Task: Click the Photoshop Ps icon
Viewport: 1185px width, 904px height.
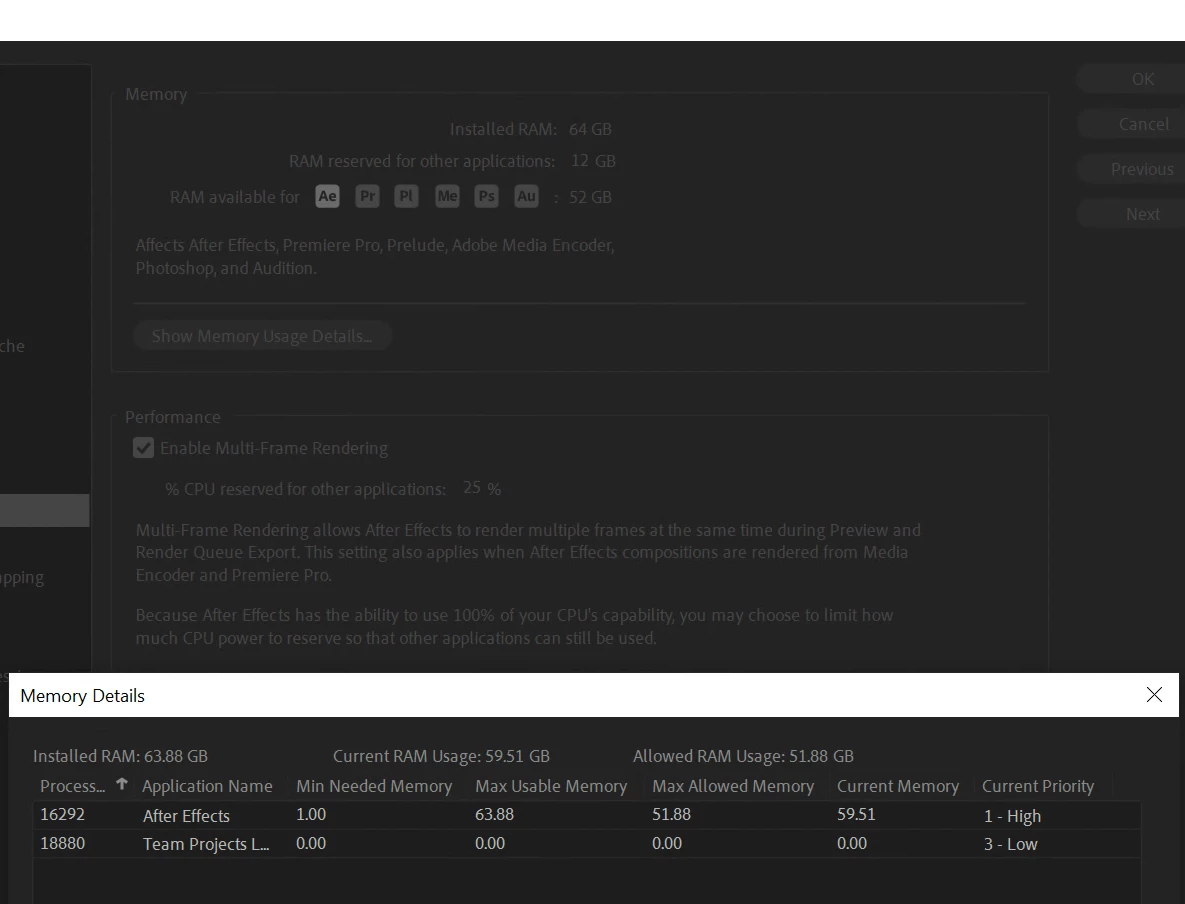Action: pyautogui.click(x=487, y=197)
